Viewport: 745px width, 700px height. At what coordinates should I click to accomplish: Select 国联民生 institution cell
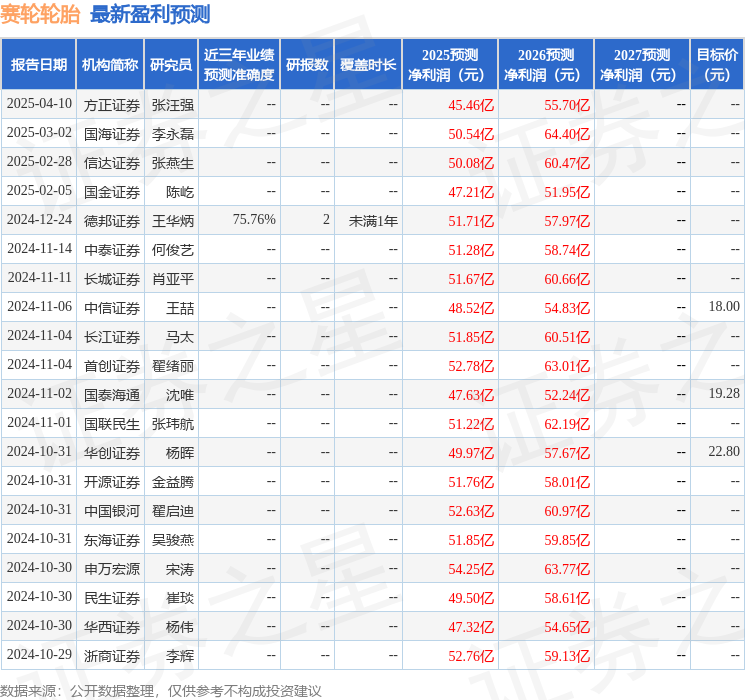pyautogui.click(x=112, y=424)
